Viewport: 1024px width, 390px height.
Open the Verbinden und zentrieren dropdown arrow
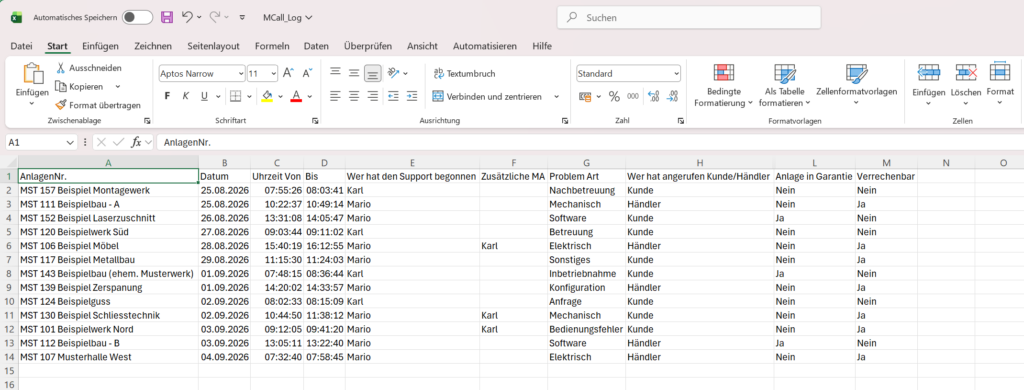[556, 96]
